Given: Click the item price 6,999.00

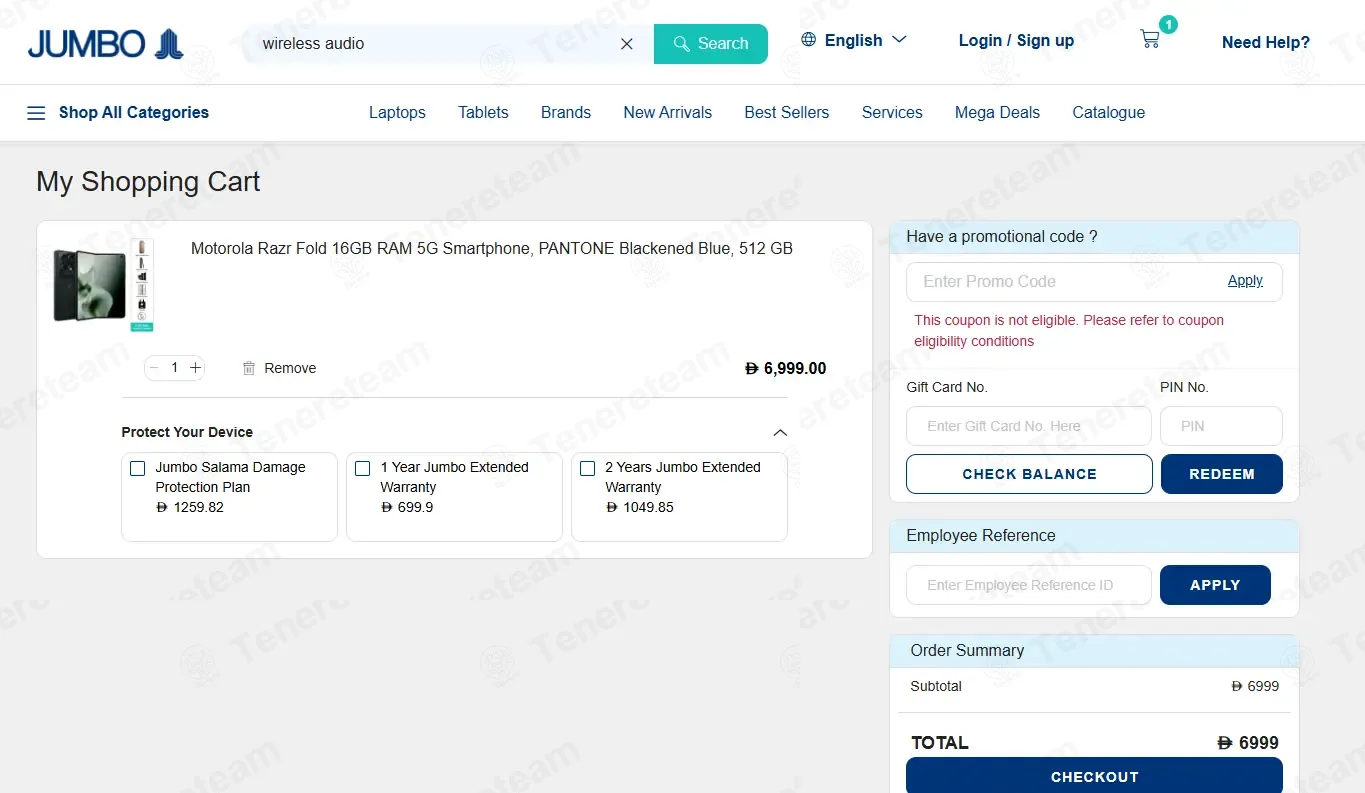Looking at the screenshot, I should coord(786,369).
